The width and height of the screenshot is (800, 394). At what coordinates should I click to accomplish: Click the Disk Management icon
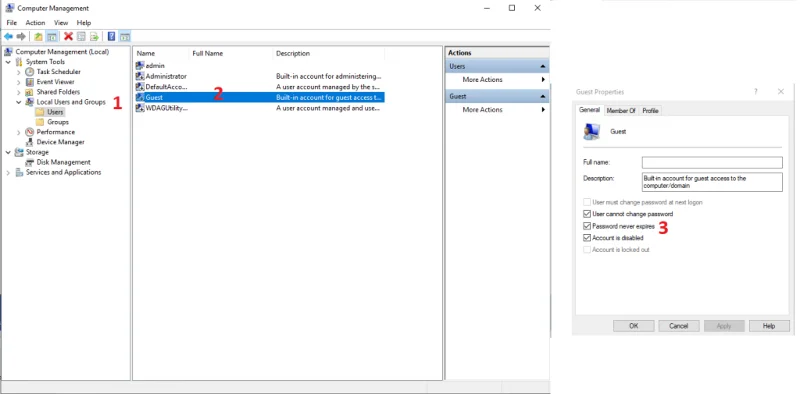[x=30, y=162]
